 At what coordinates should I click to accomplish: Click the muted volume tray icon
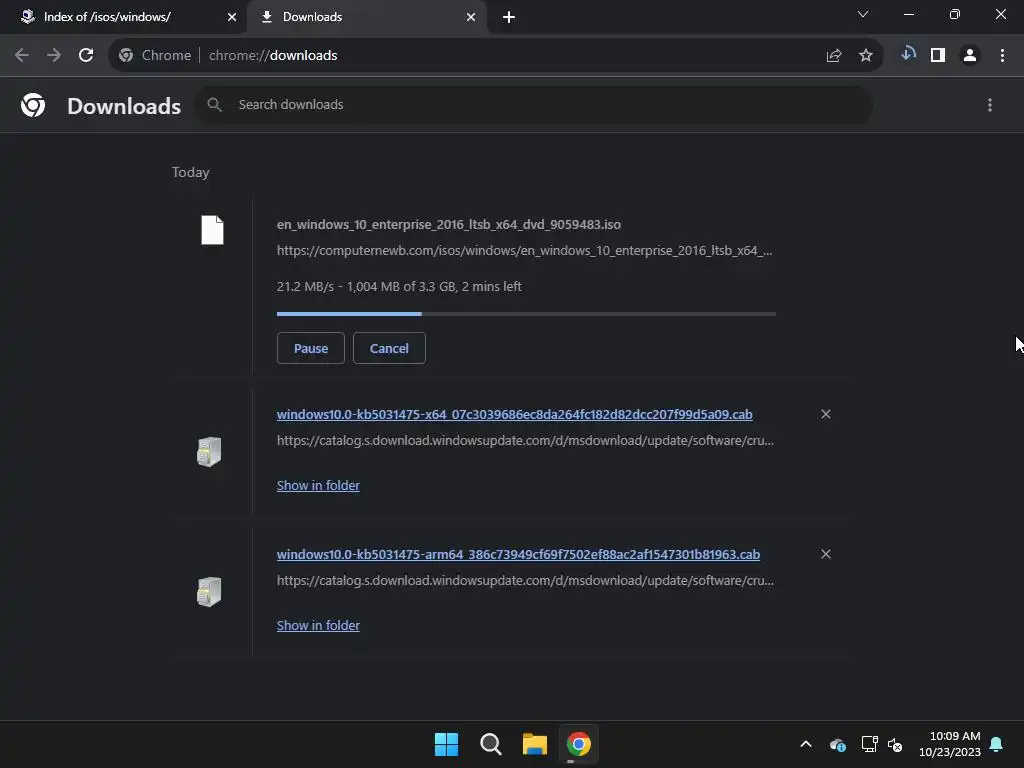tap(895, 744)
